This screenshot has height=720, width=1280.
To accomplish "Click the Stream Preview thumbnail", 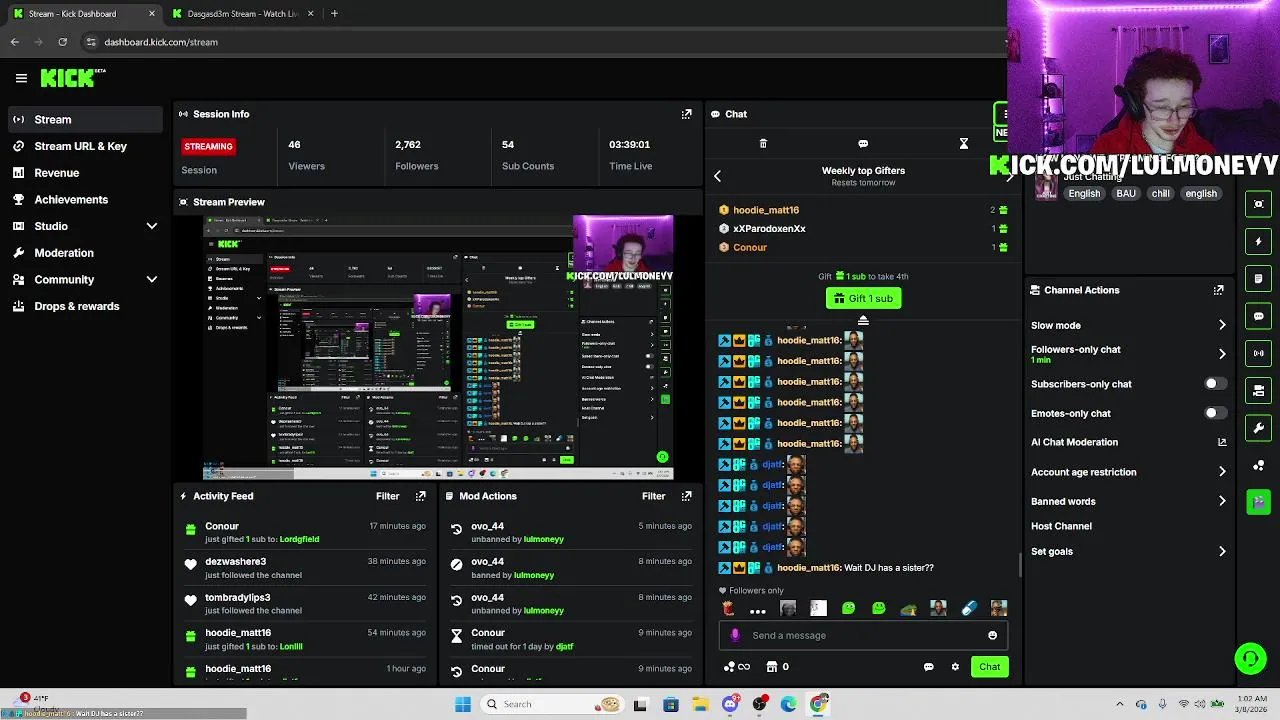I will click(438, 348).
